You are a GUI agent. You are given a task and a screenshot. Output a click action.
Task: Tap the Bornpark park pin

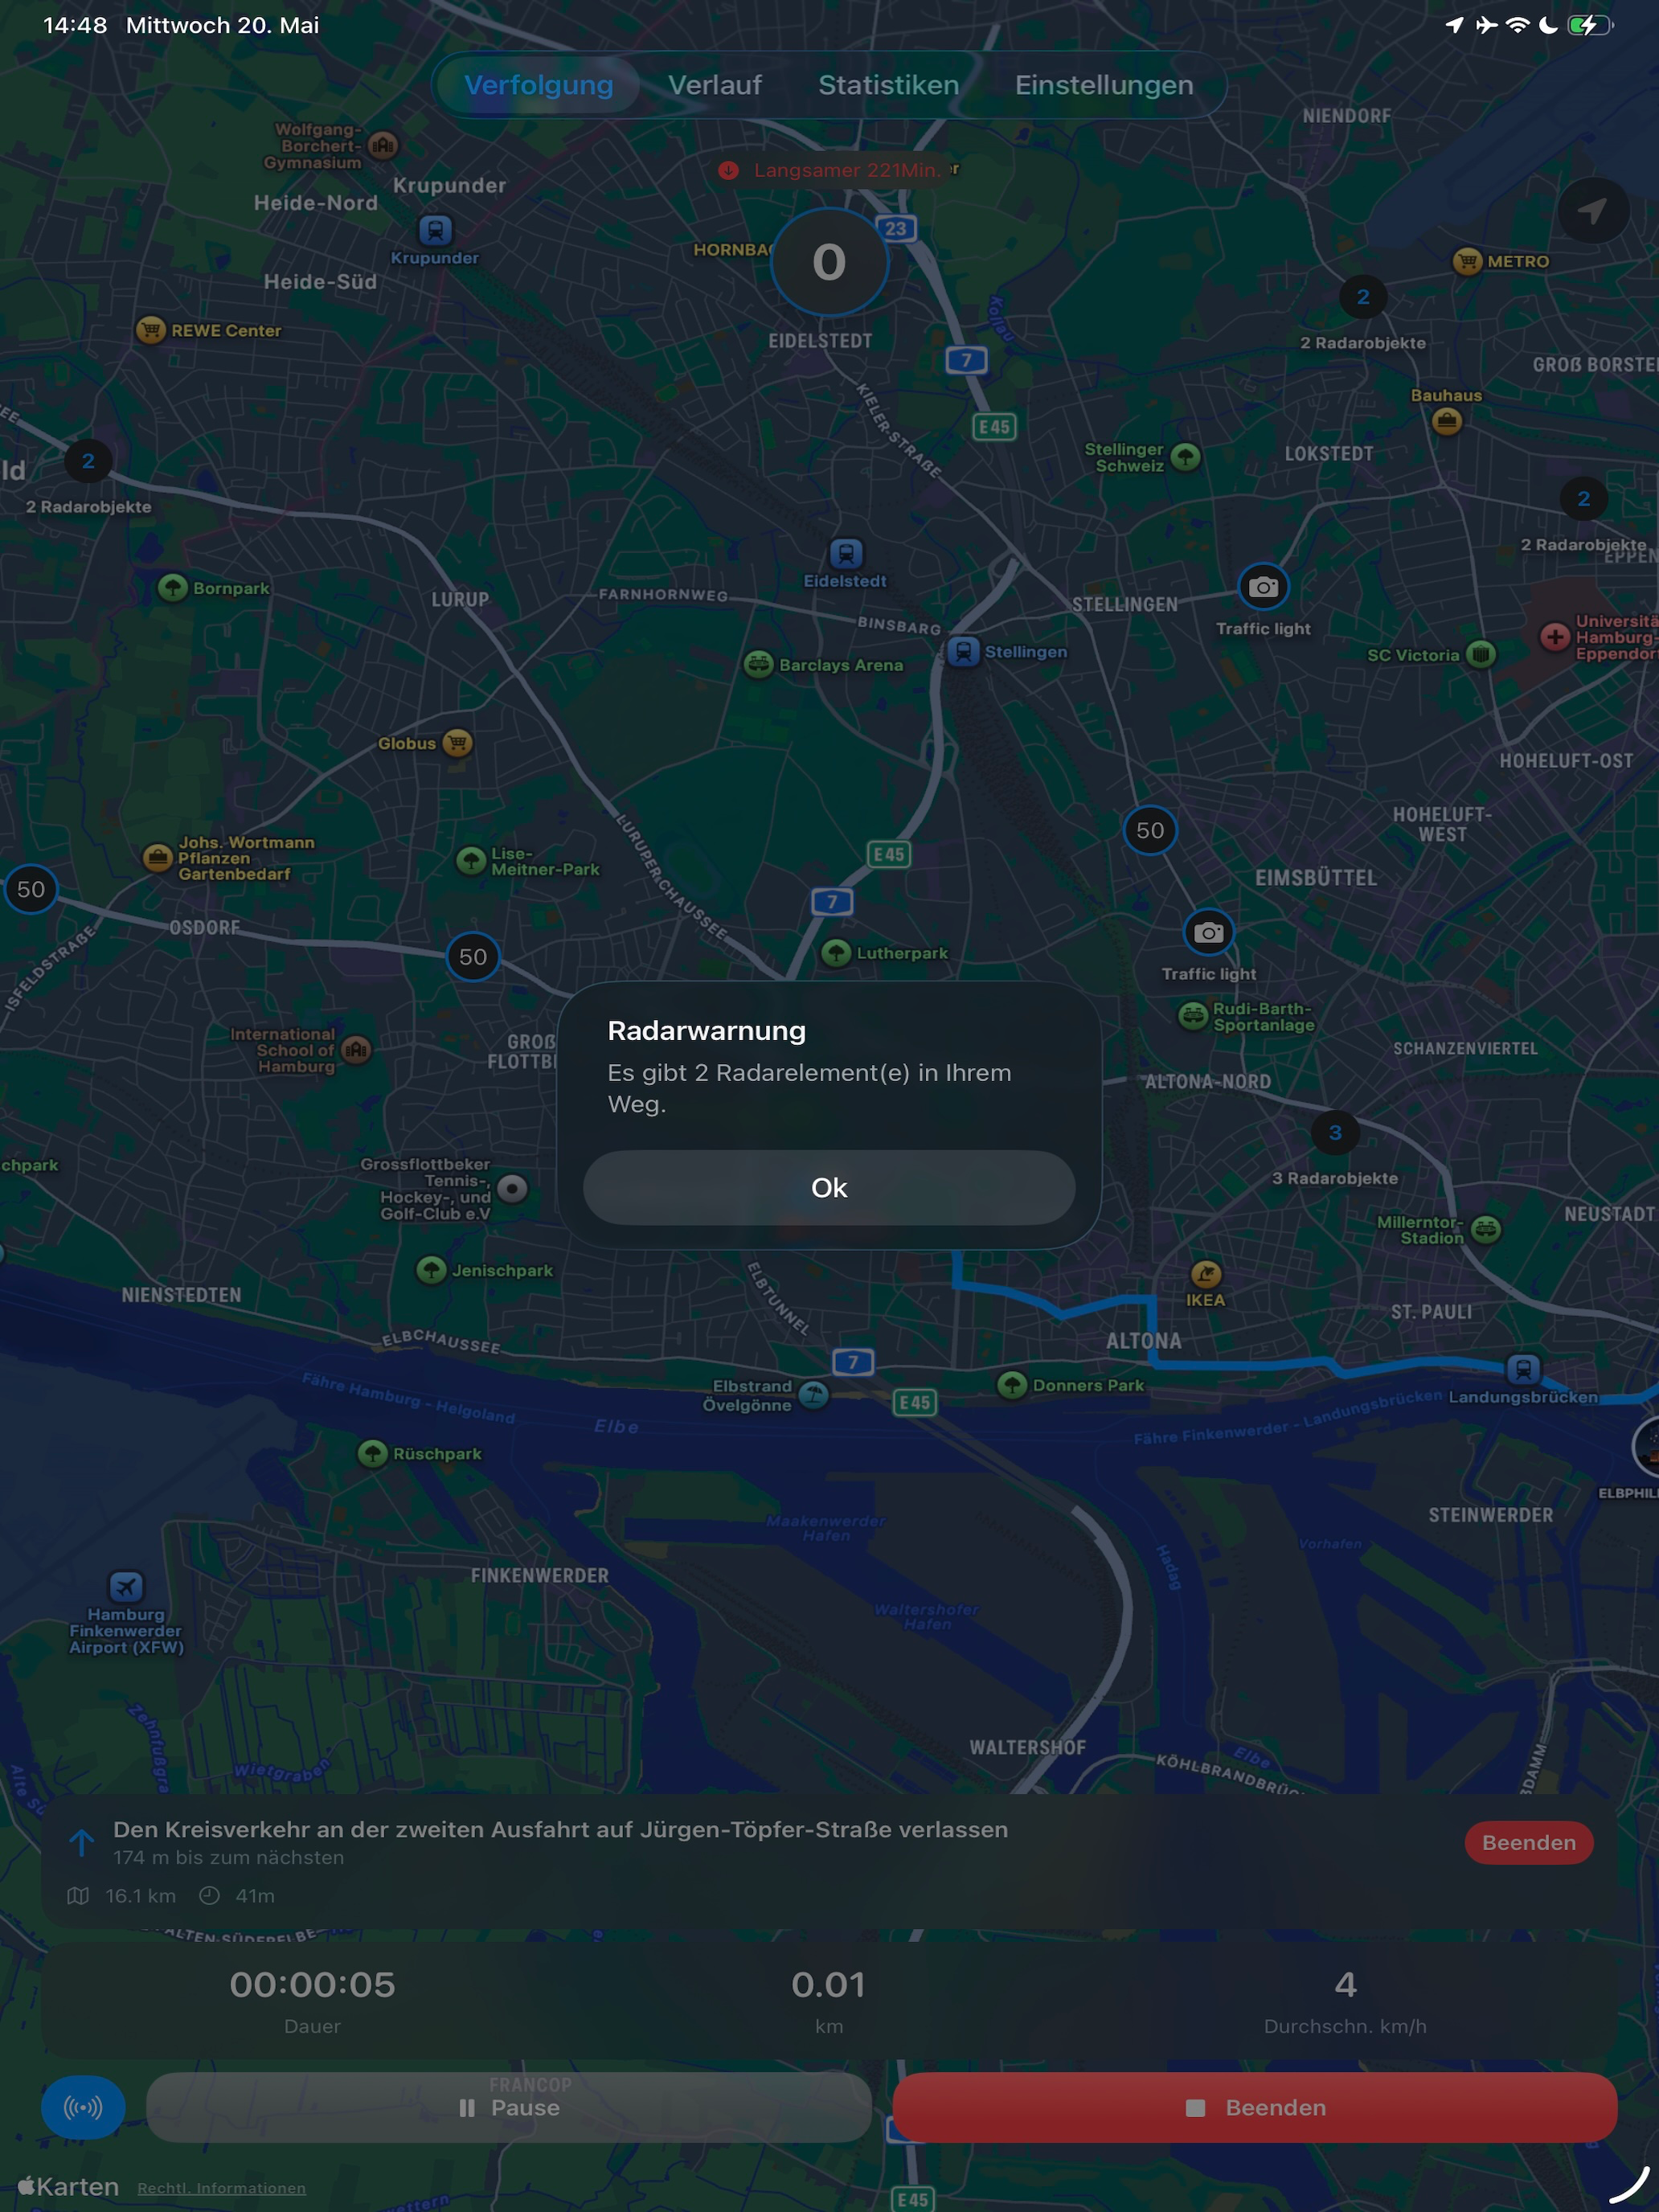coord(173,587)
